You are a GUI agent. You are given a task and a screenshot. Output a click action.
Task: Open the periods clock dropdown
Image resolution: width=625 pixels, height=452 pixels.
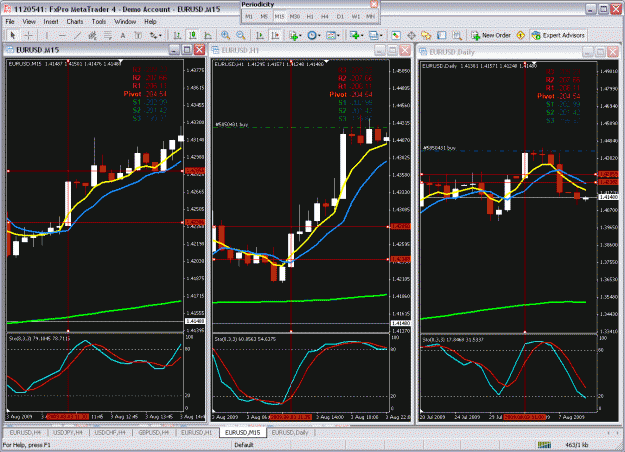[314, 35]
